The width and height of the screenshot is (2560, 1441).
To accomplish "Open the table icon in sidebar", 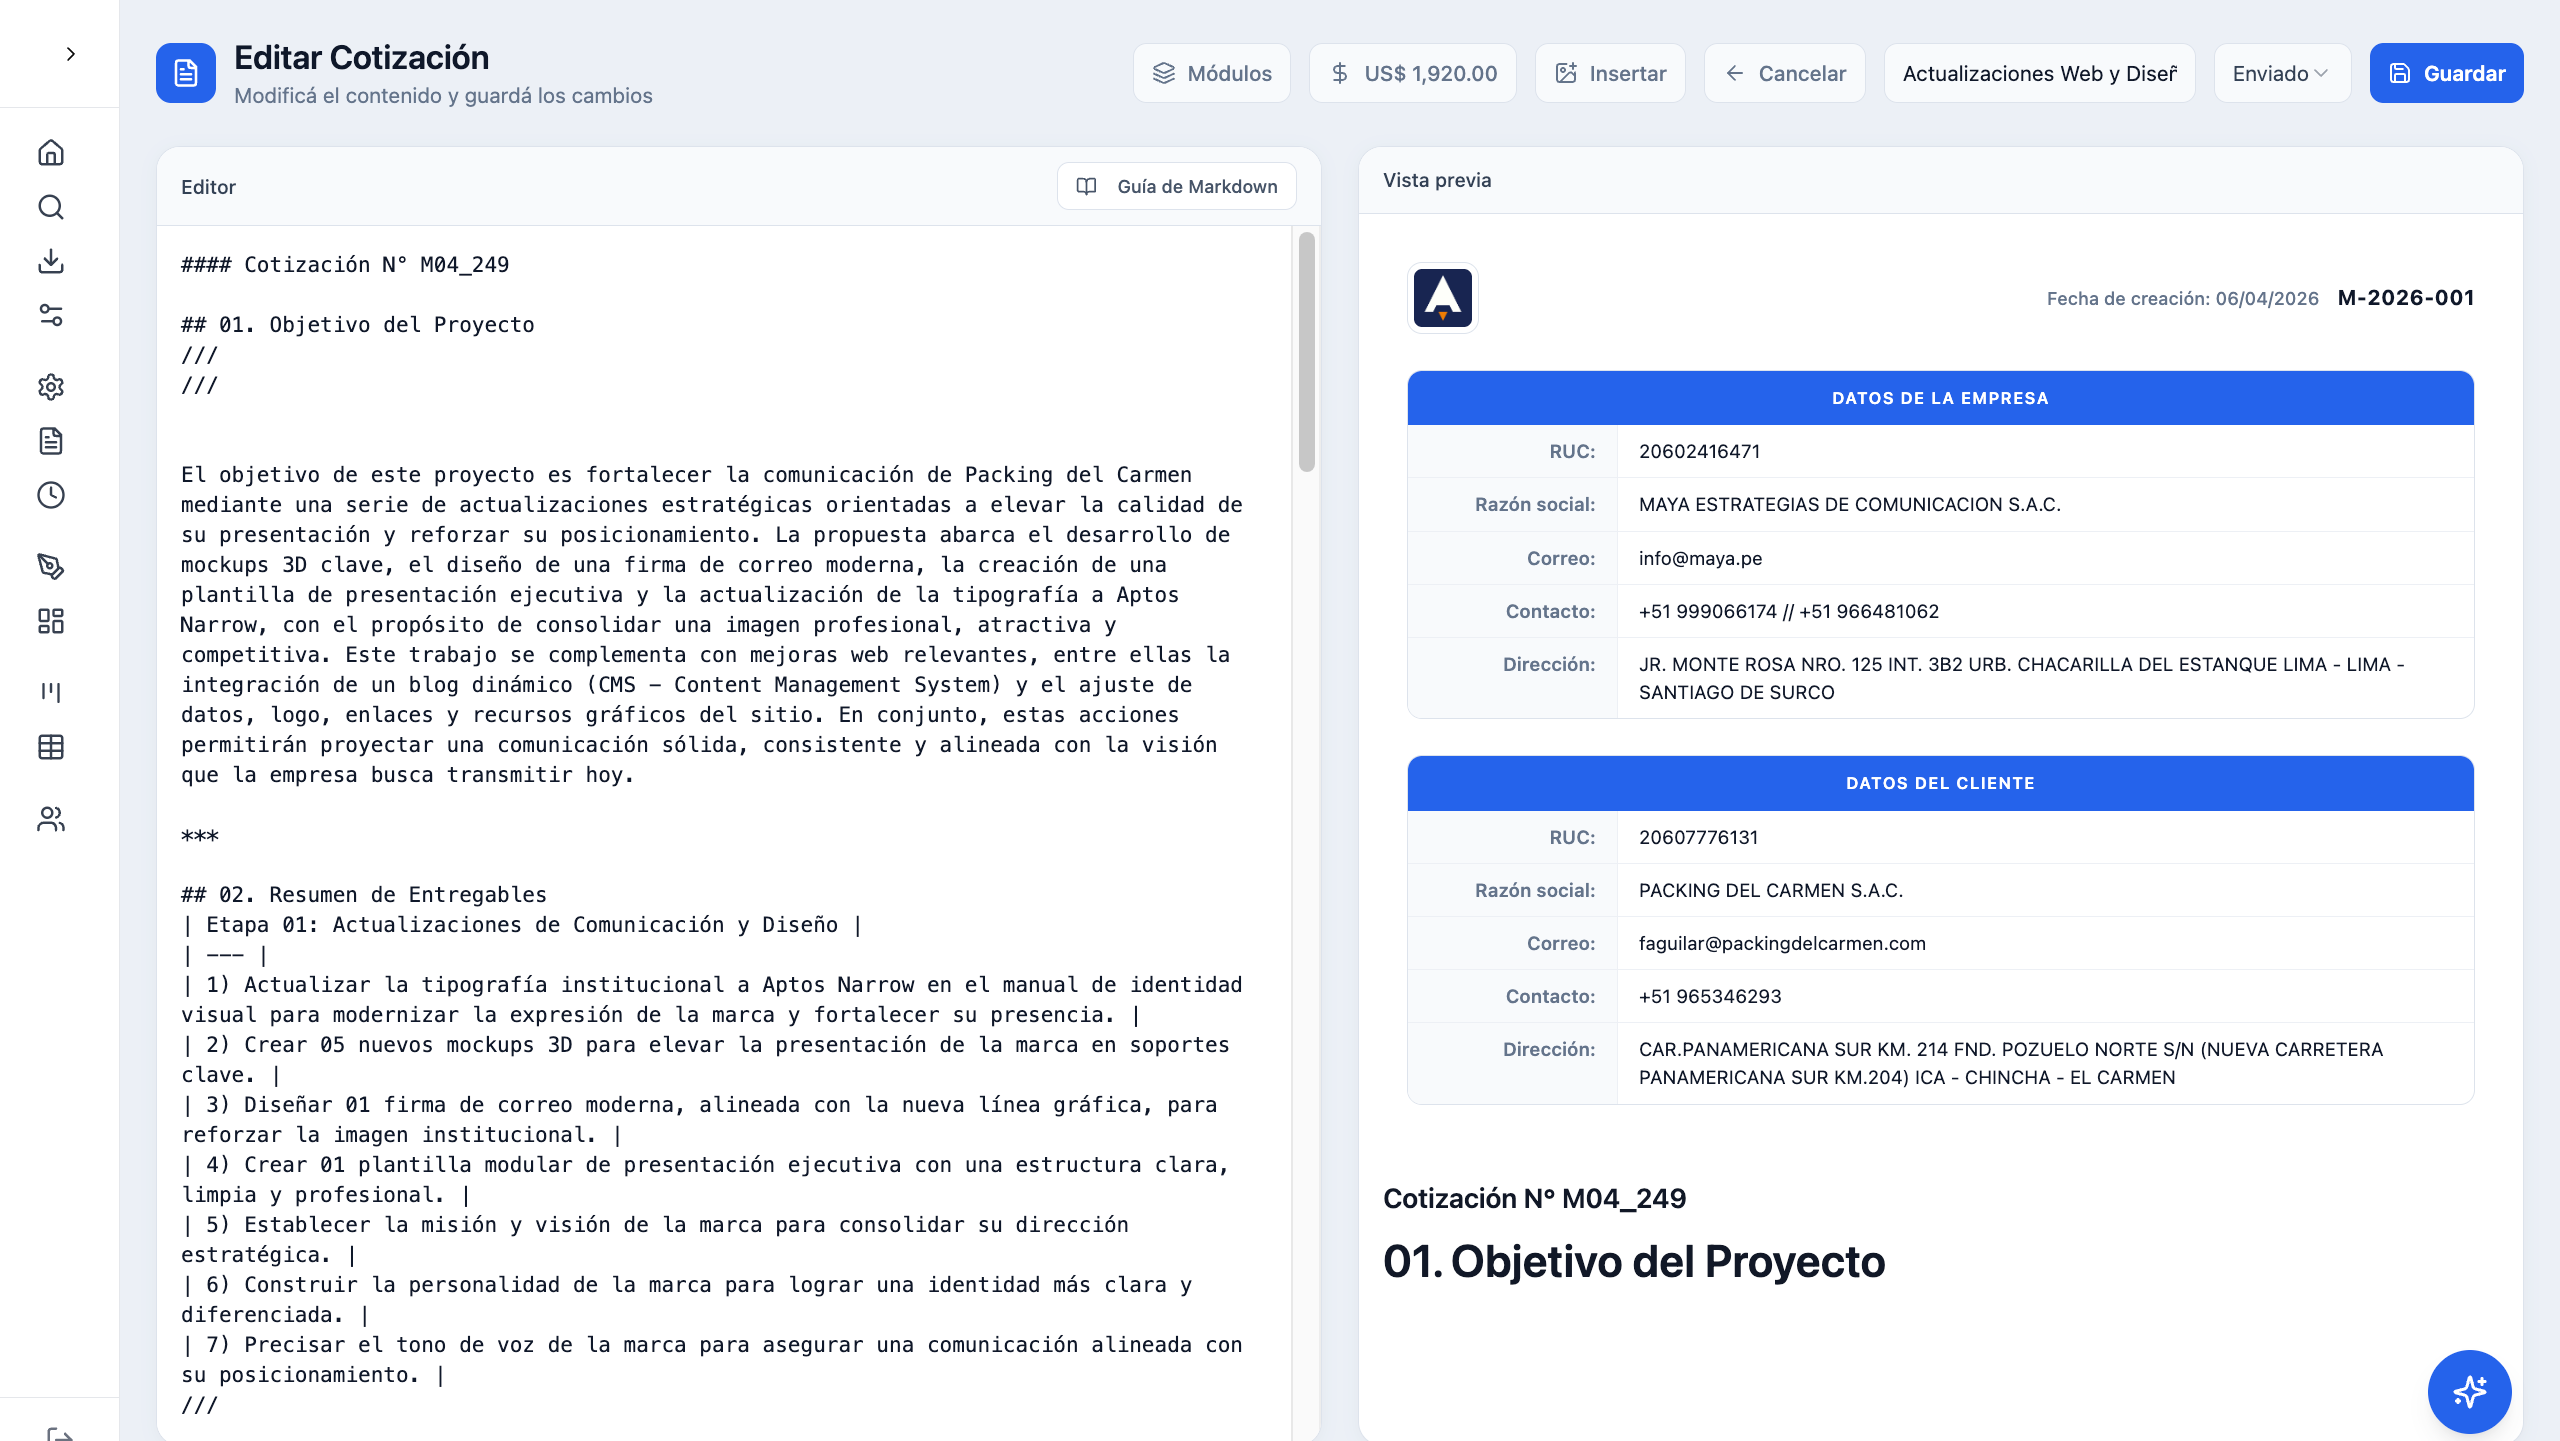I will [51, 747].
